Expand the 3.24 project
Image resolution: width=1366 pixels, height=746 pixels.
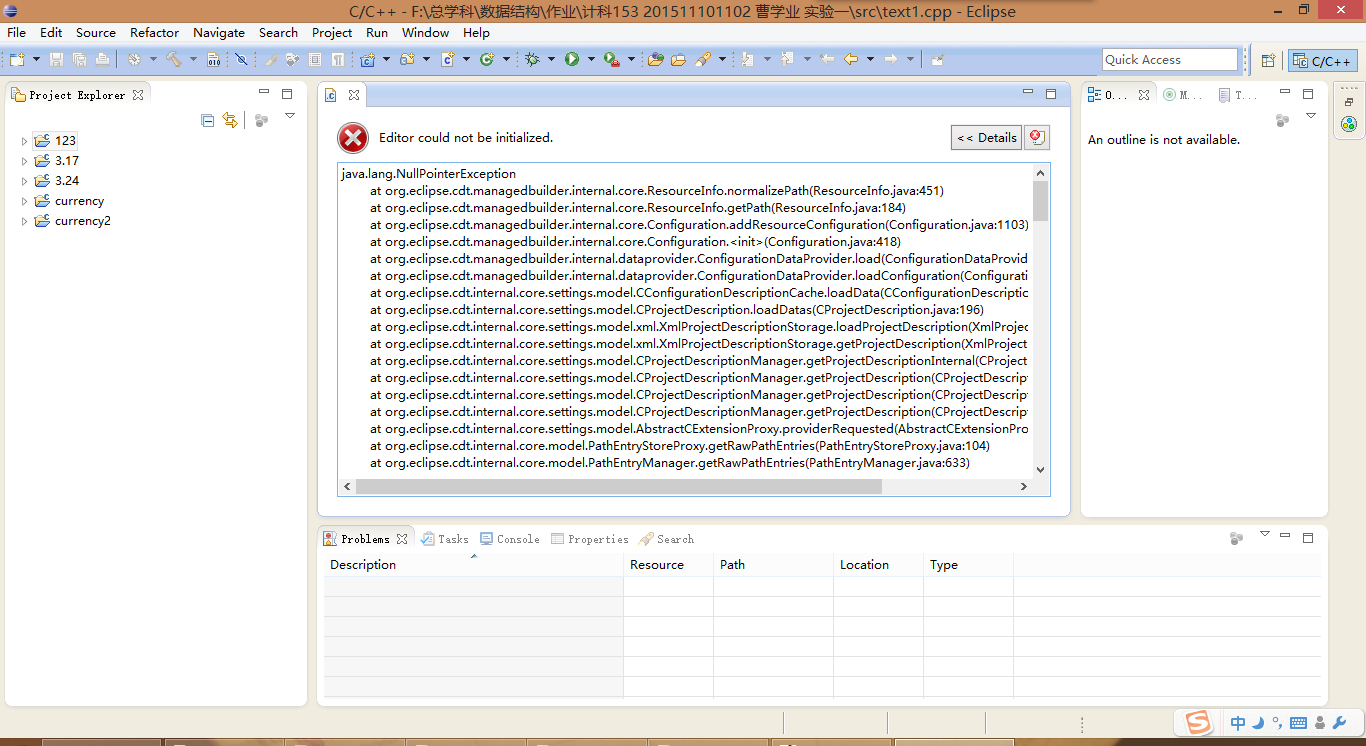coord(25,181)
